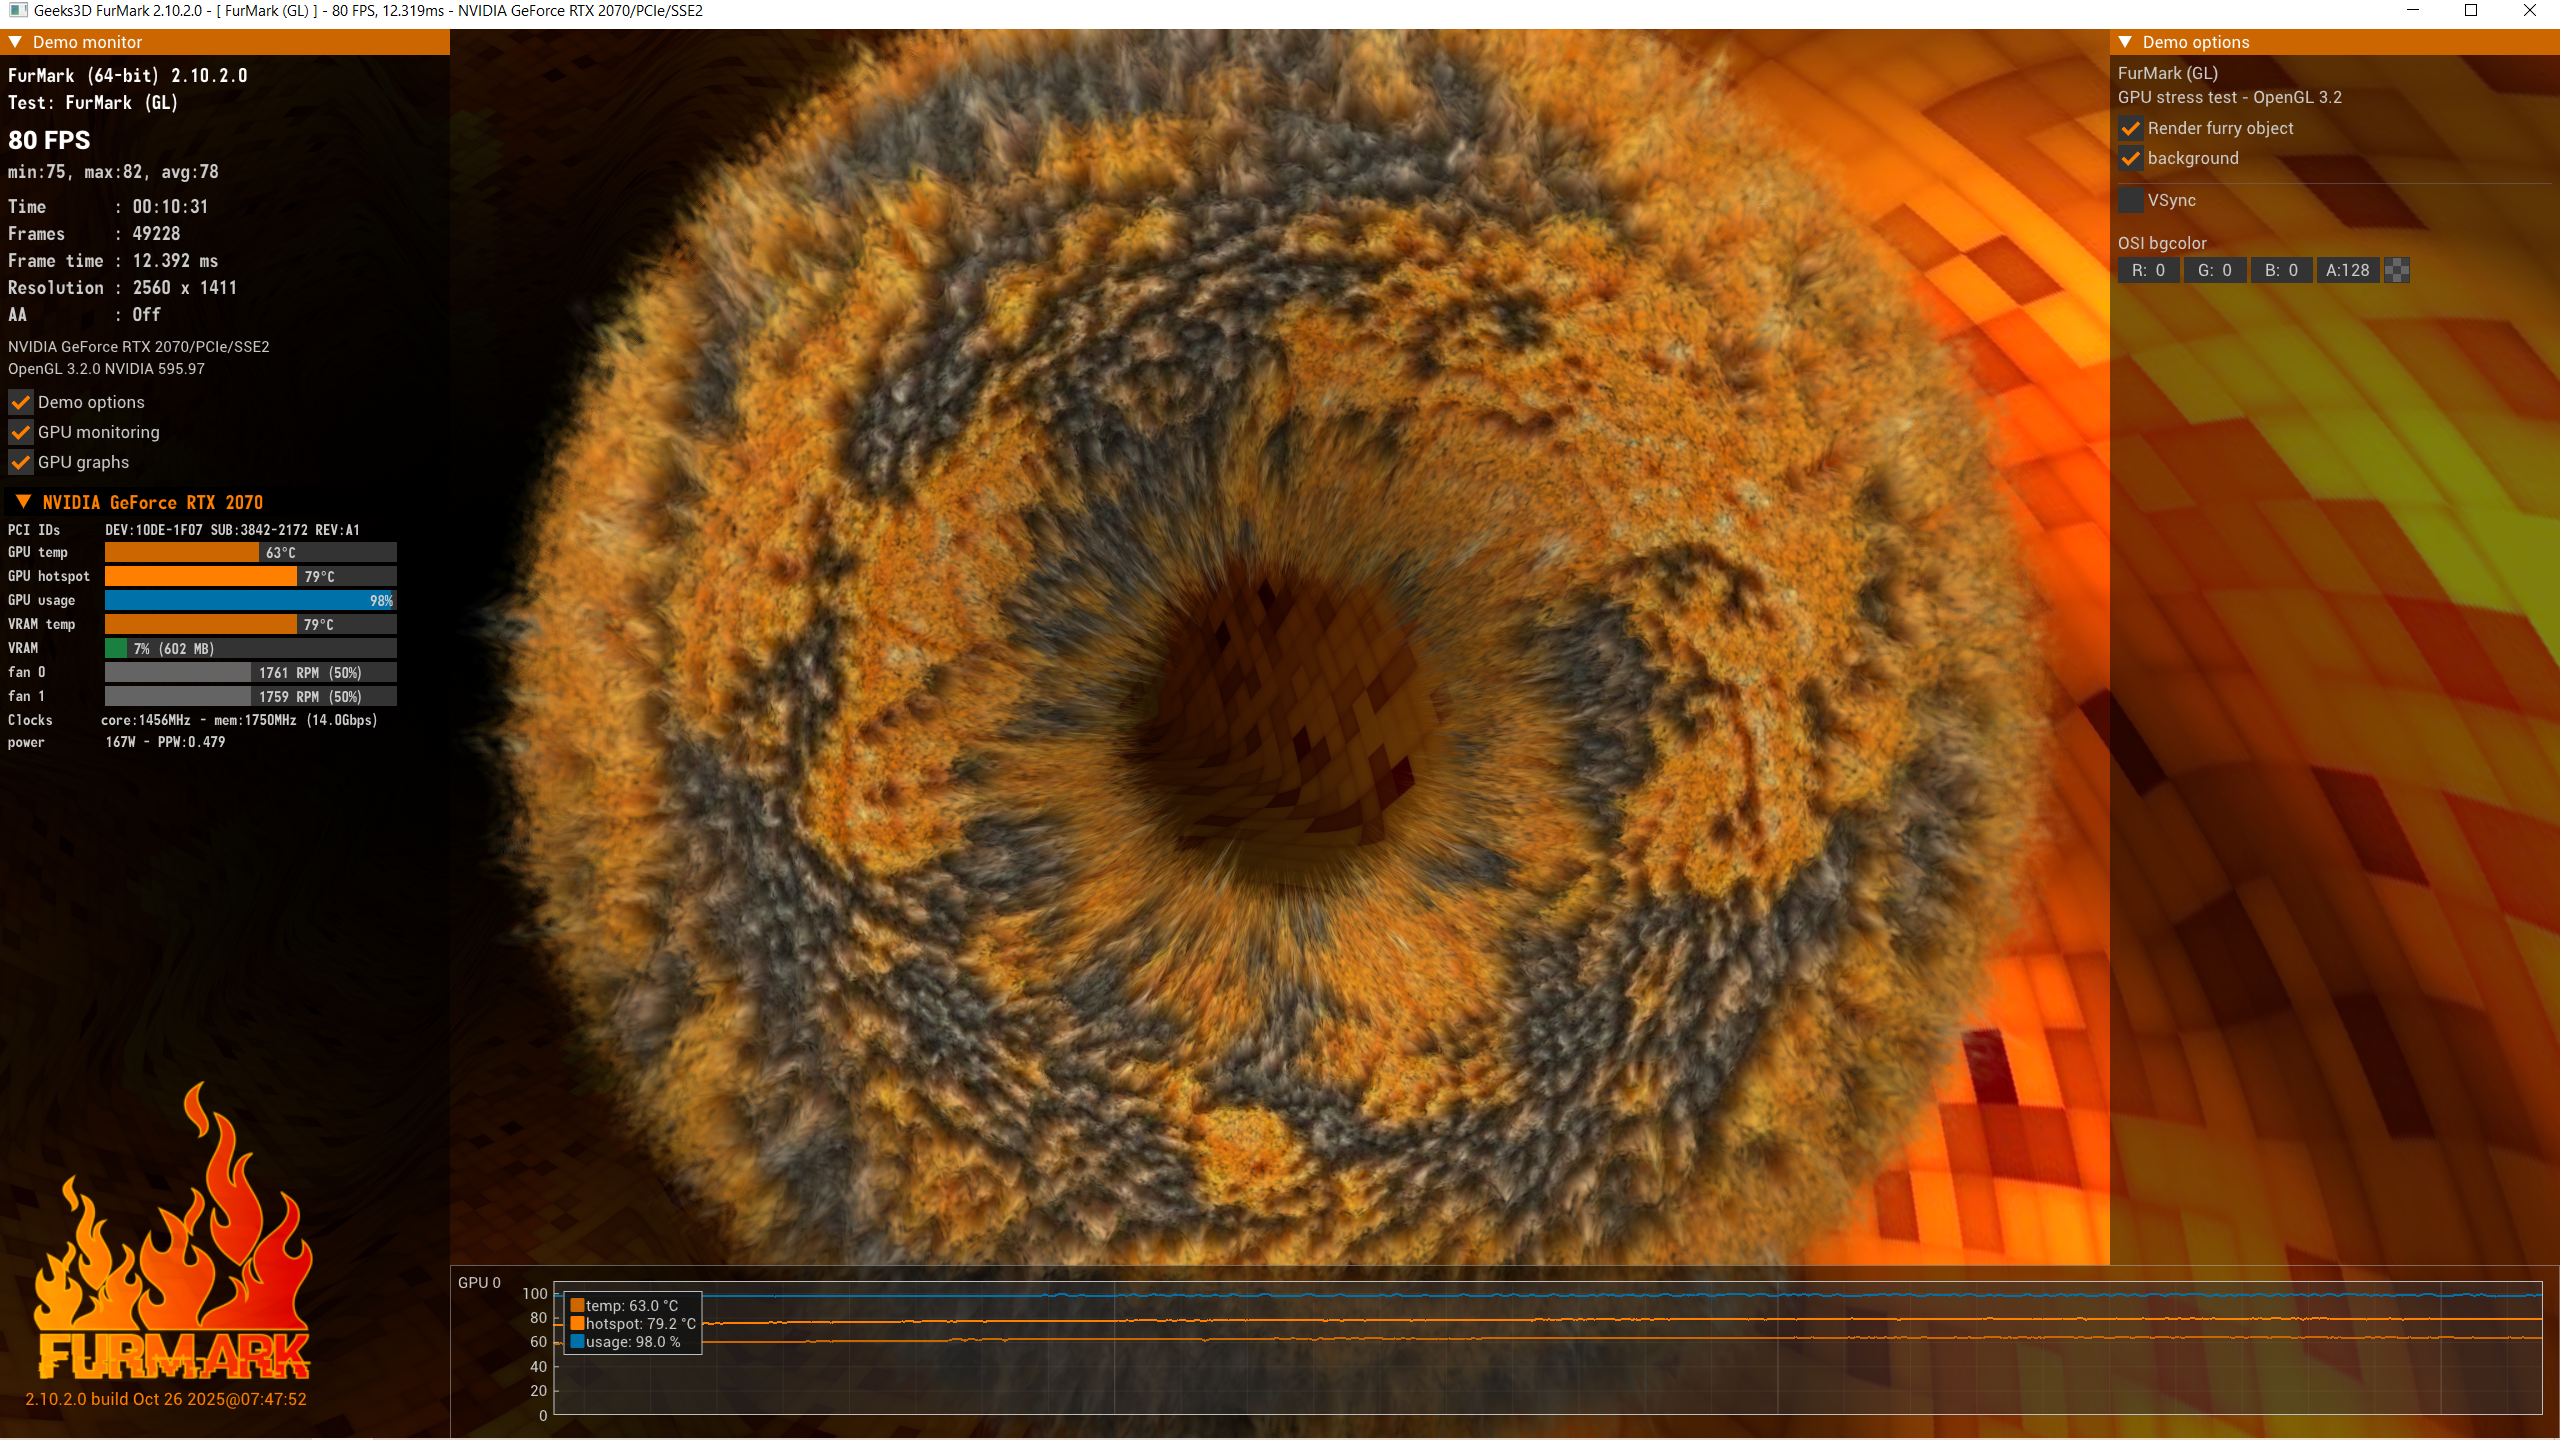This screenshot has height=1440, width=2560.
Task: Click the G: 0 color value field
Action: [x=2214, y=270]
